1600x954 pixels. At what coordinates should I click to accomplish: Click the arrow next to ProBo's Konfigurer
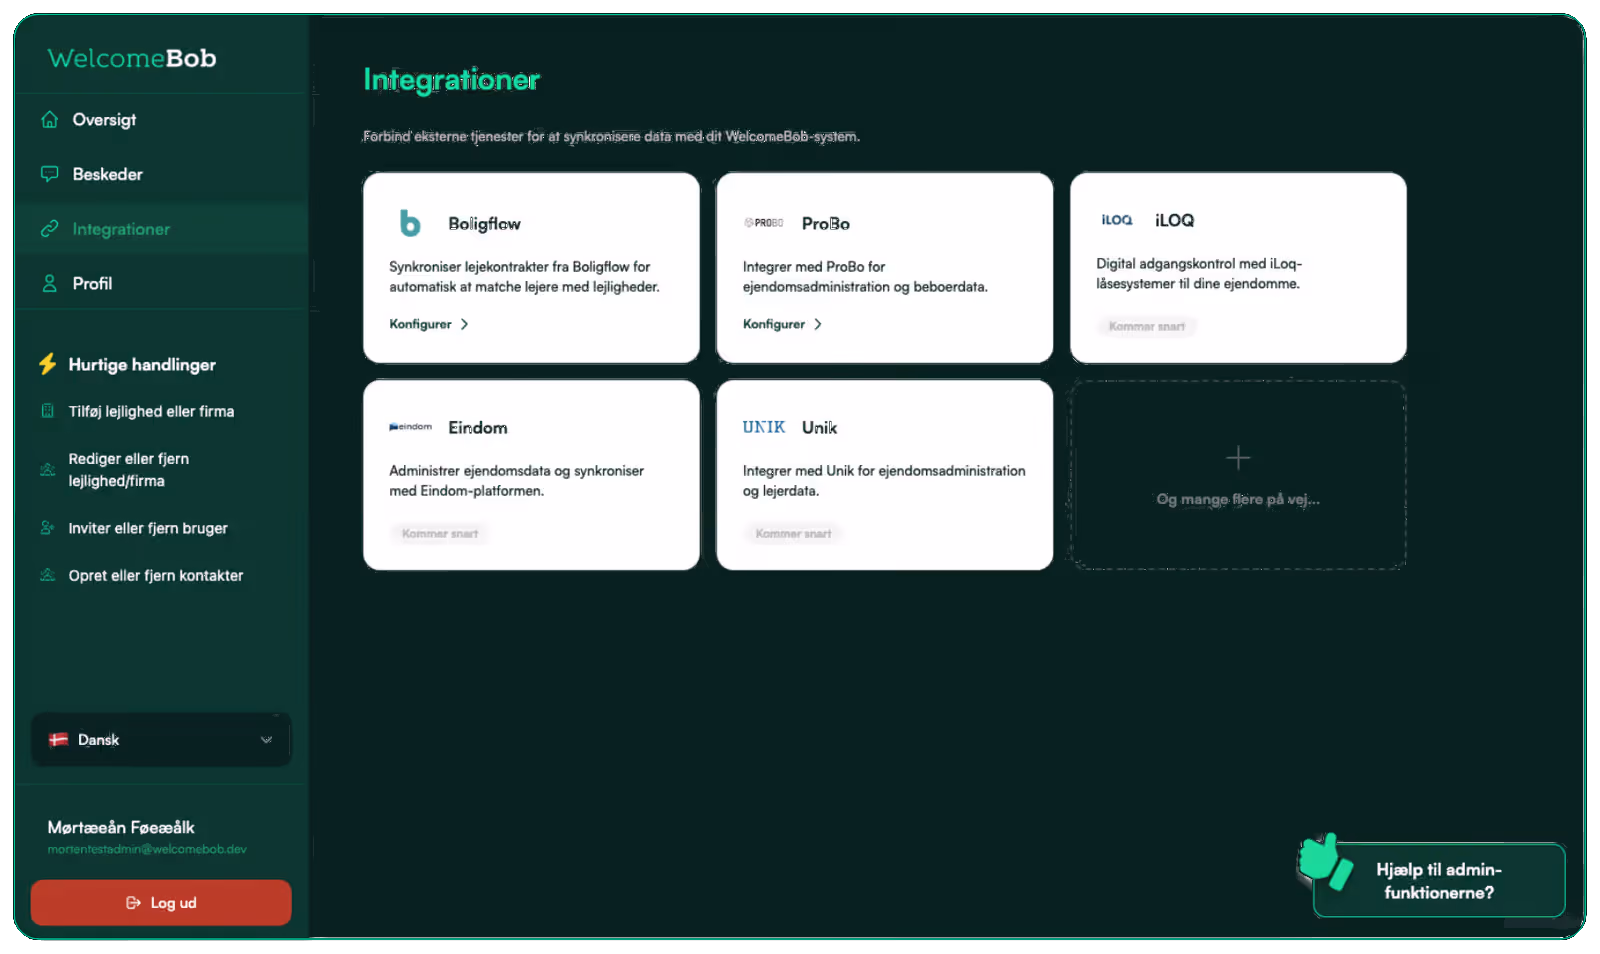pyautogui.click(x=818, y=324)
